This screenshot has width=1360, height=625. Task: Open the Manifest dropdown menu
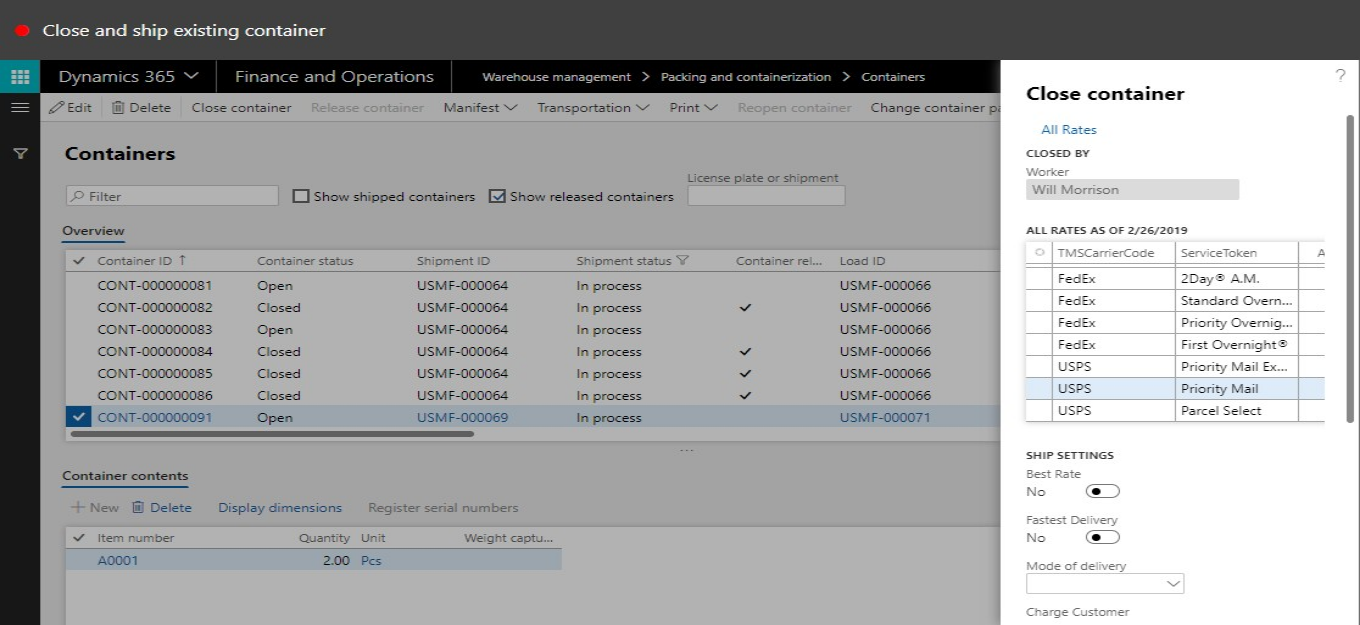tap(480, 108)
